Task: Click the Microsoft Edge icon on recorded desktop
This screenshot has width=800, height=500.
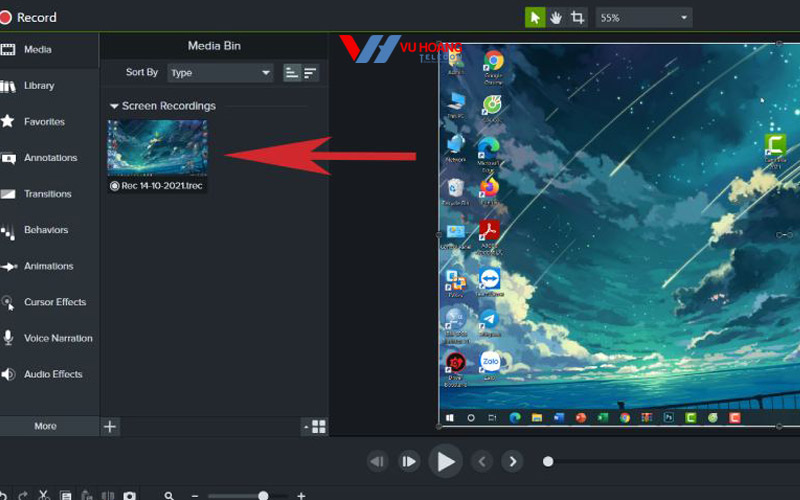Action: [x=489, y=149]
